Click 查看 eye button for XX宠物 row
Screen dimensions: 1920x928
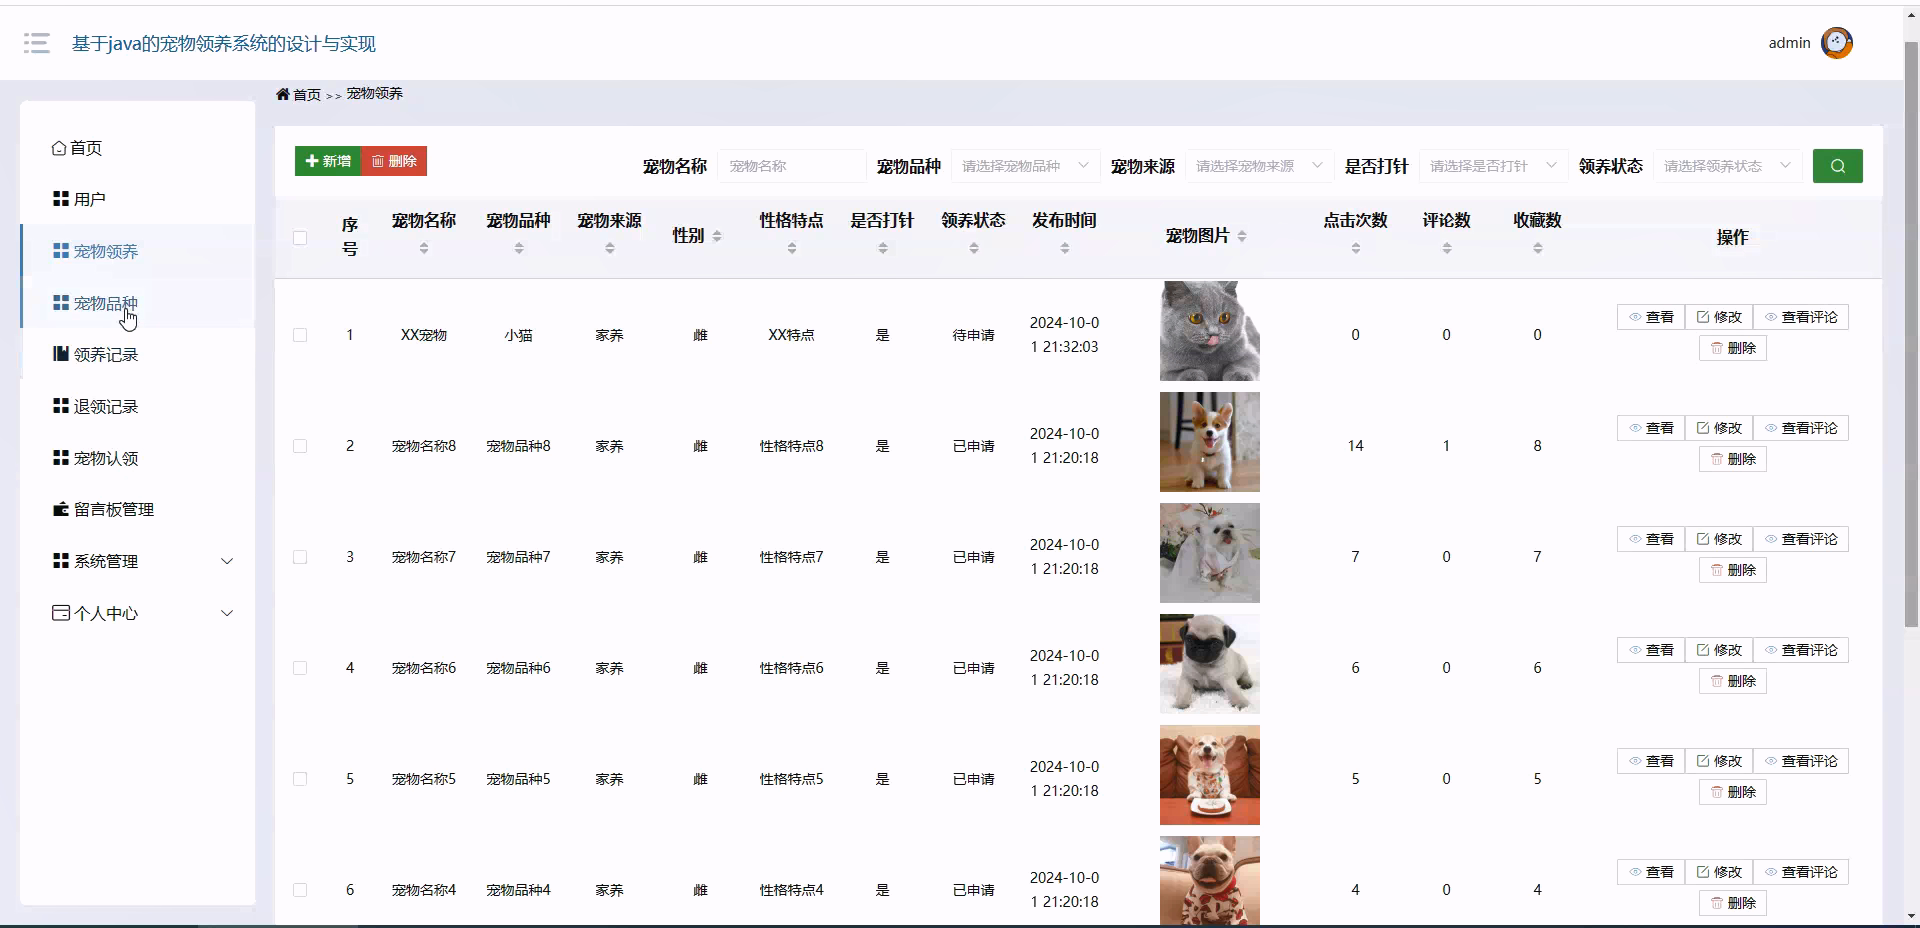1651,317
